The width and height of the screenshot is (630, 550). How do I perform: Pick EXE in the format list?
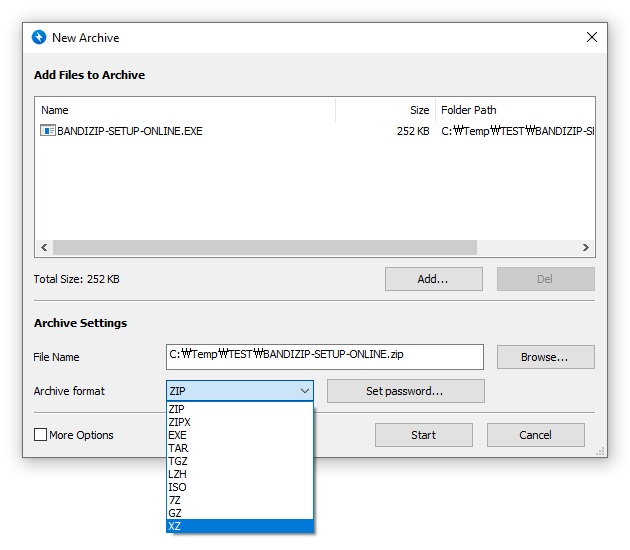point(239,435)
